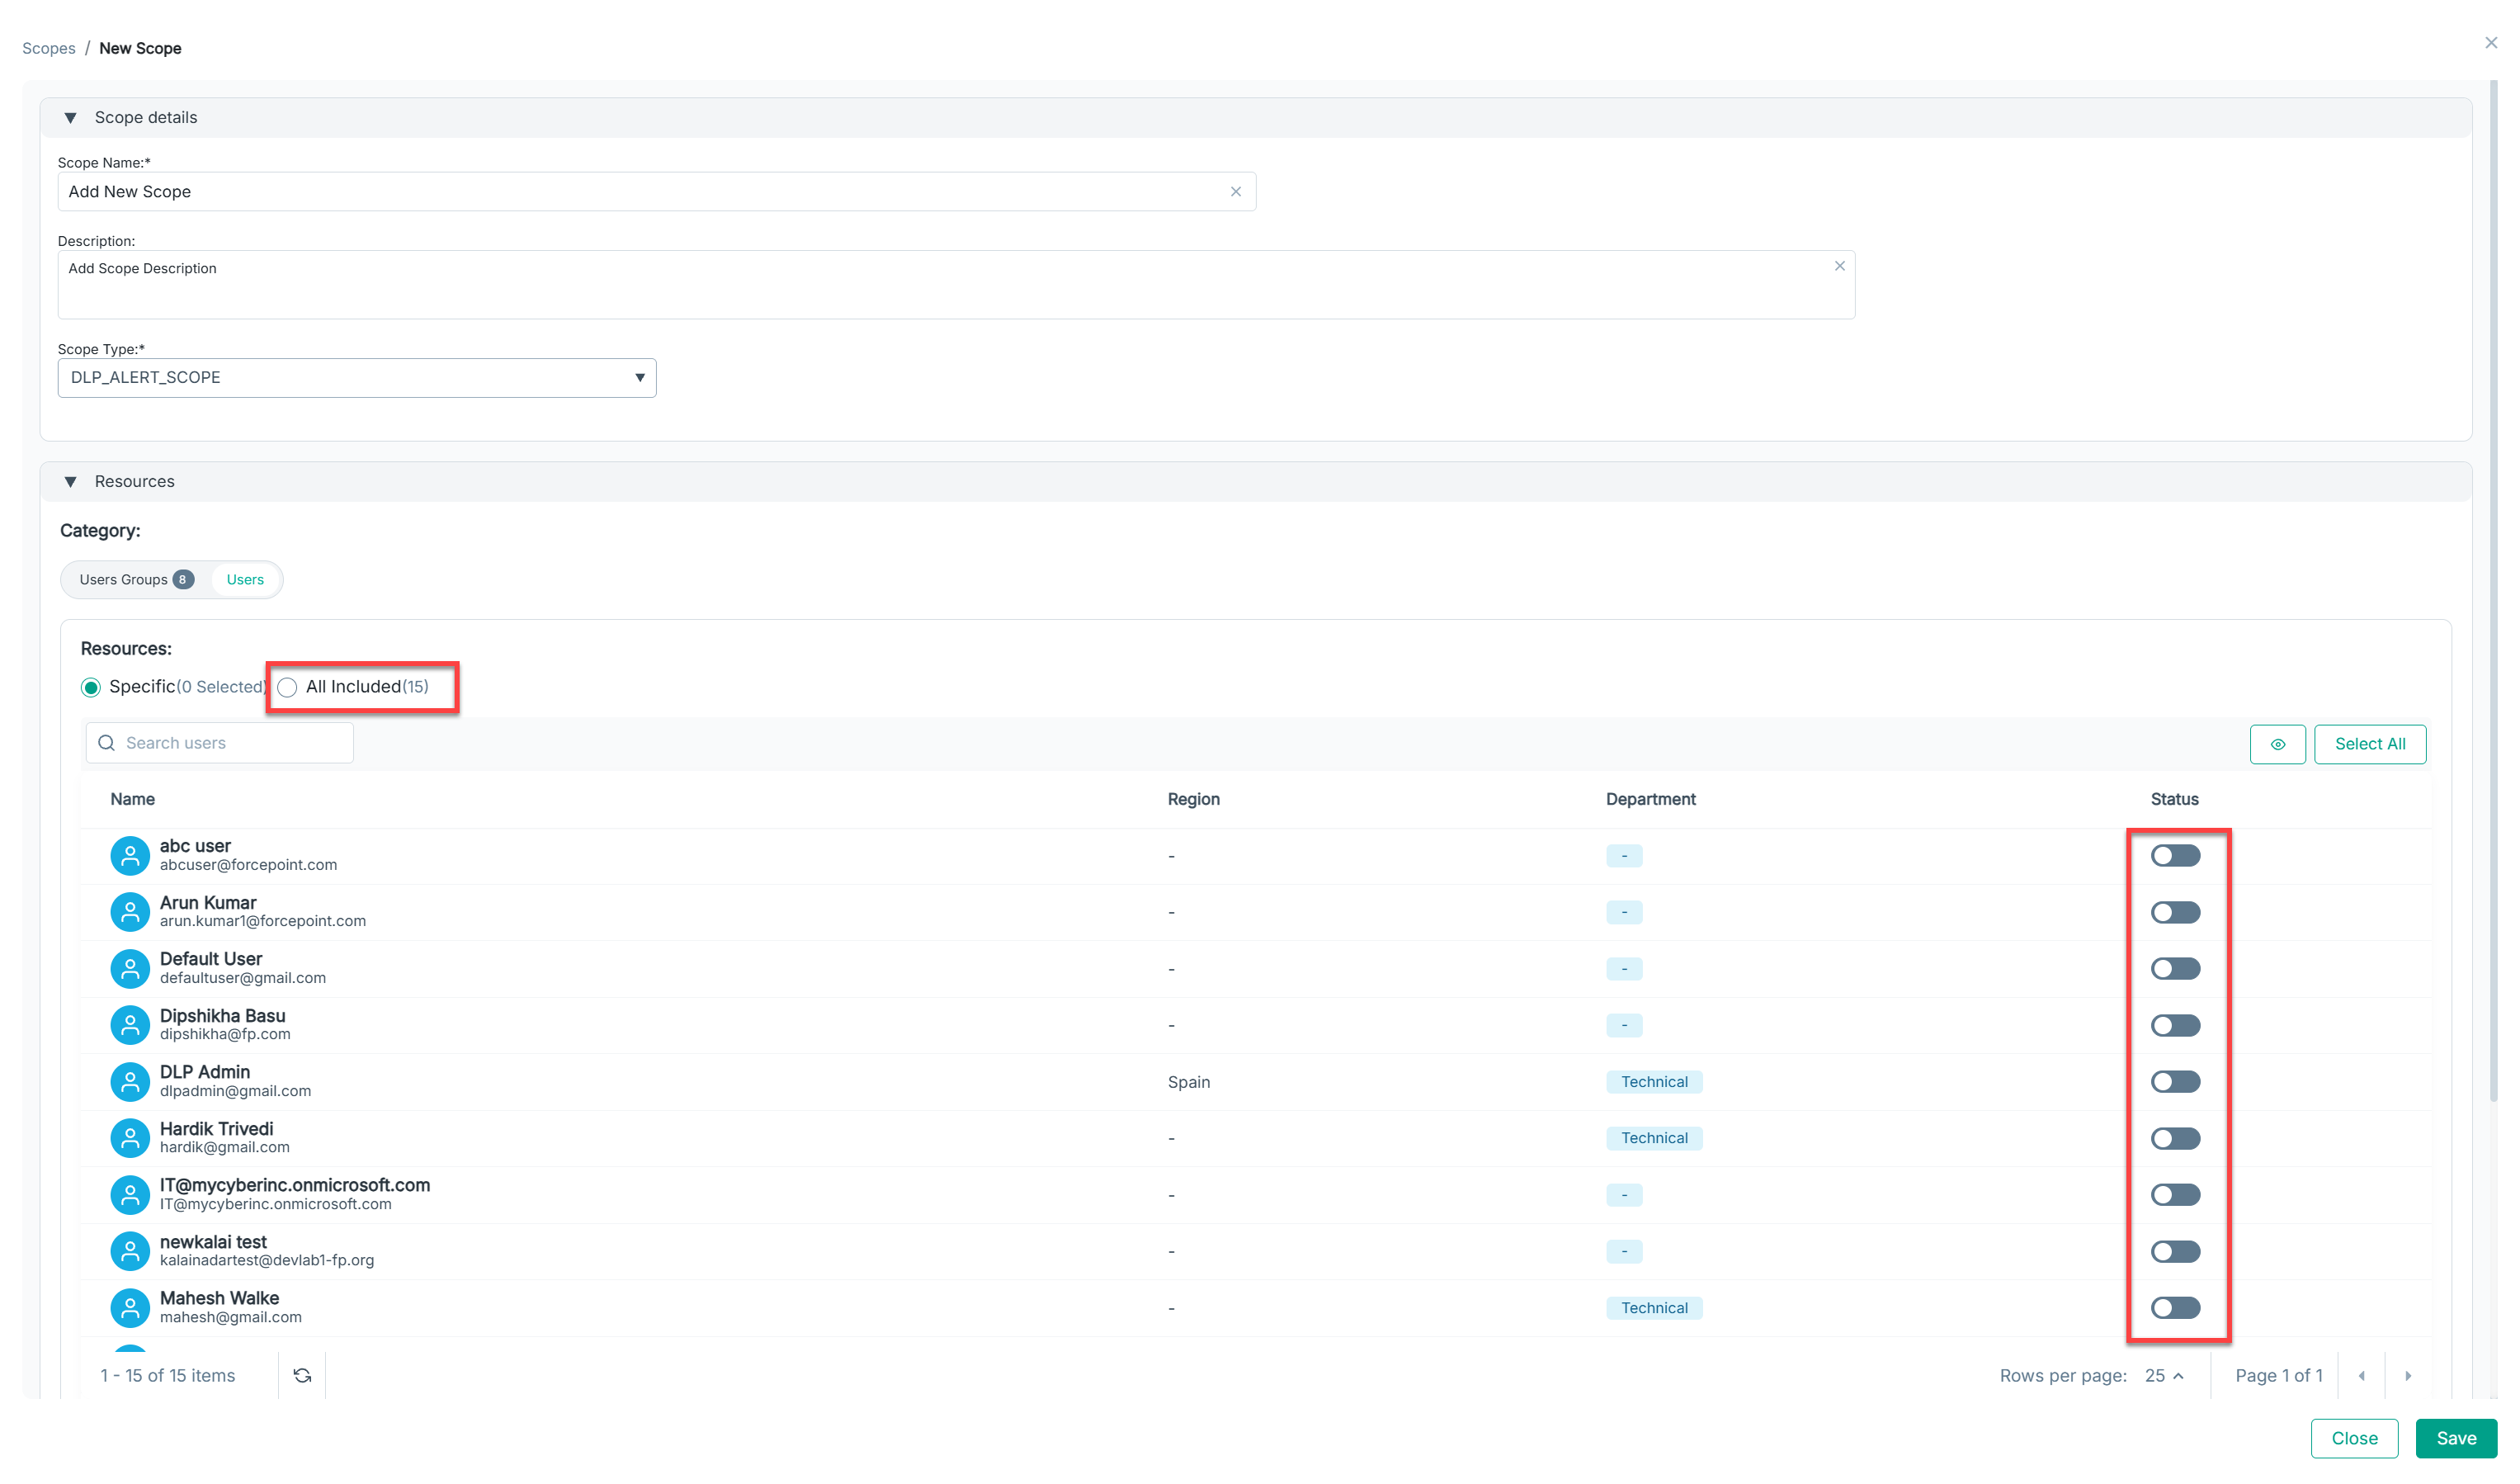Go to previous page arrow
2520x1484 pixels.
point(2361,1376)
